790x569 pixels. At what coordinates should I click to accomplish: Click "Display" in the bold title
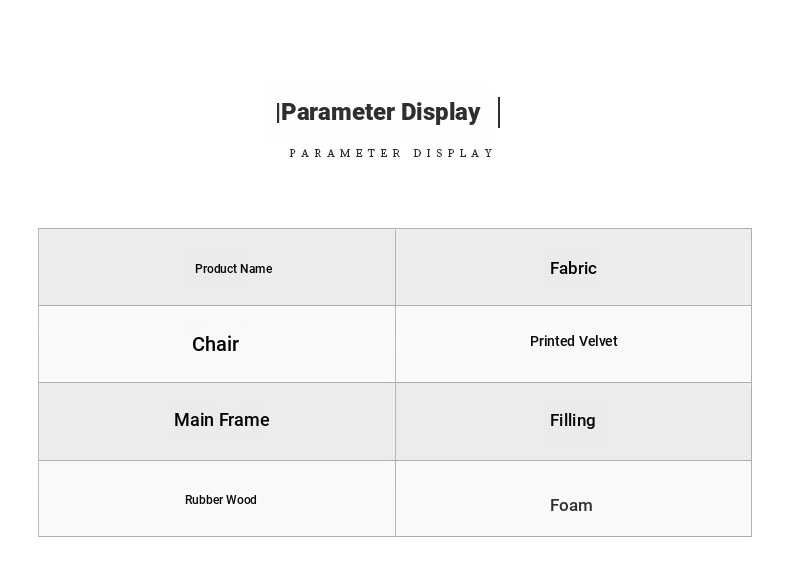tap(440, 112)
